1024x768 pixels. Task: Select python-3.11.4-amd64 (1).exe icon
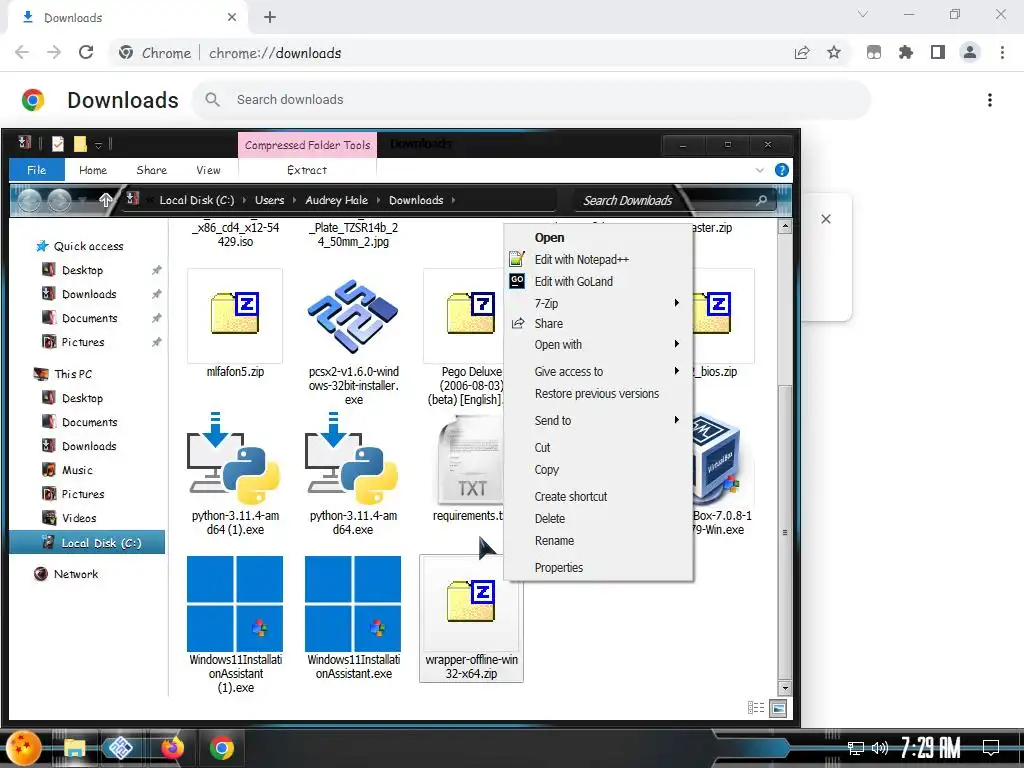click(x=234, y=460)
